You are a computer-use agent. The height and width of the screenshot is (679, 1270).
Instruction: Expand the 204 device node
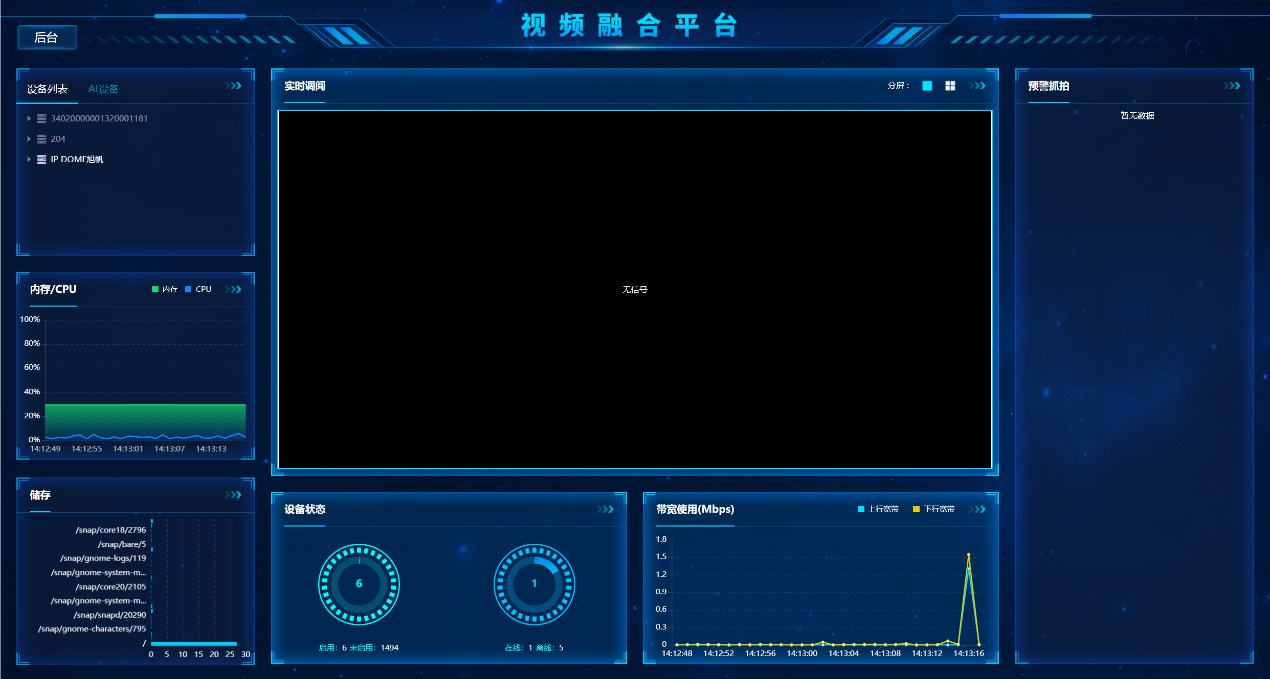tap(29, 140)
